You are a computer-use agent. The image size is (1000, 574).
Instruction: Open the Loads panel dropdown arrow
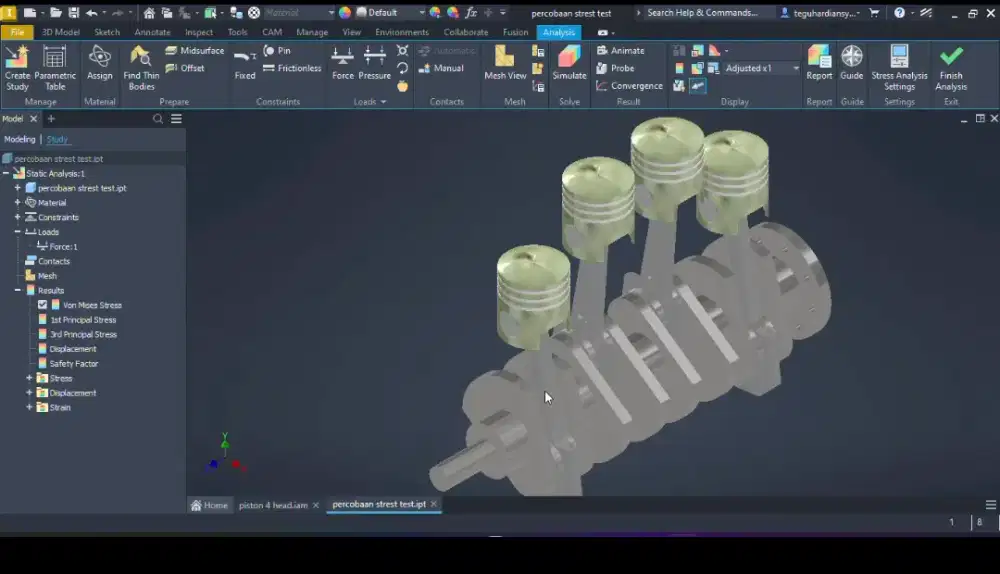pyautogui.click(x=383, y=102)
